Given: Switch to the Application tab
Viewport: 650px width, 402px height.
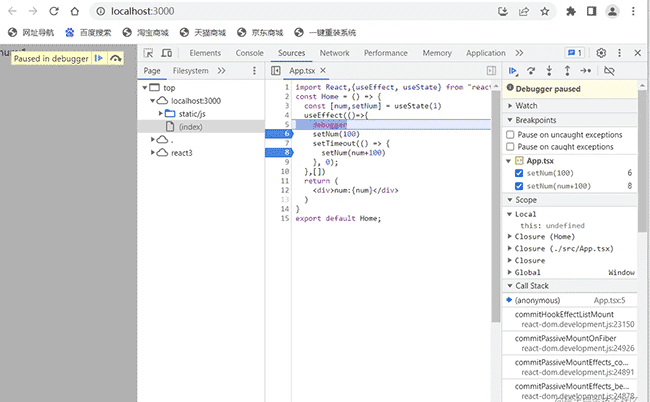Looking at the screenshot, I should (x=485, y=53).
